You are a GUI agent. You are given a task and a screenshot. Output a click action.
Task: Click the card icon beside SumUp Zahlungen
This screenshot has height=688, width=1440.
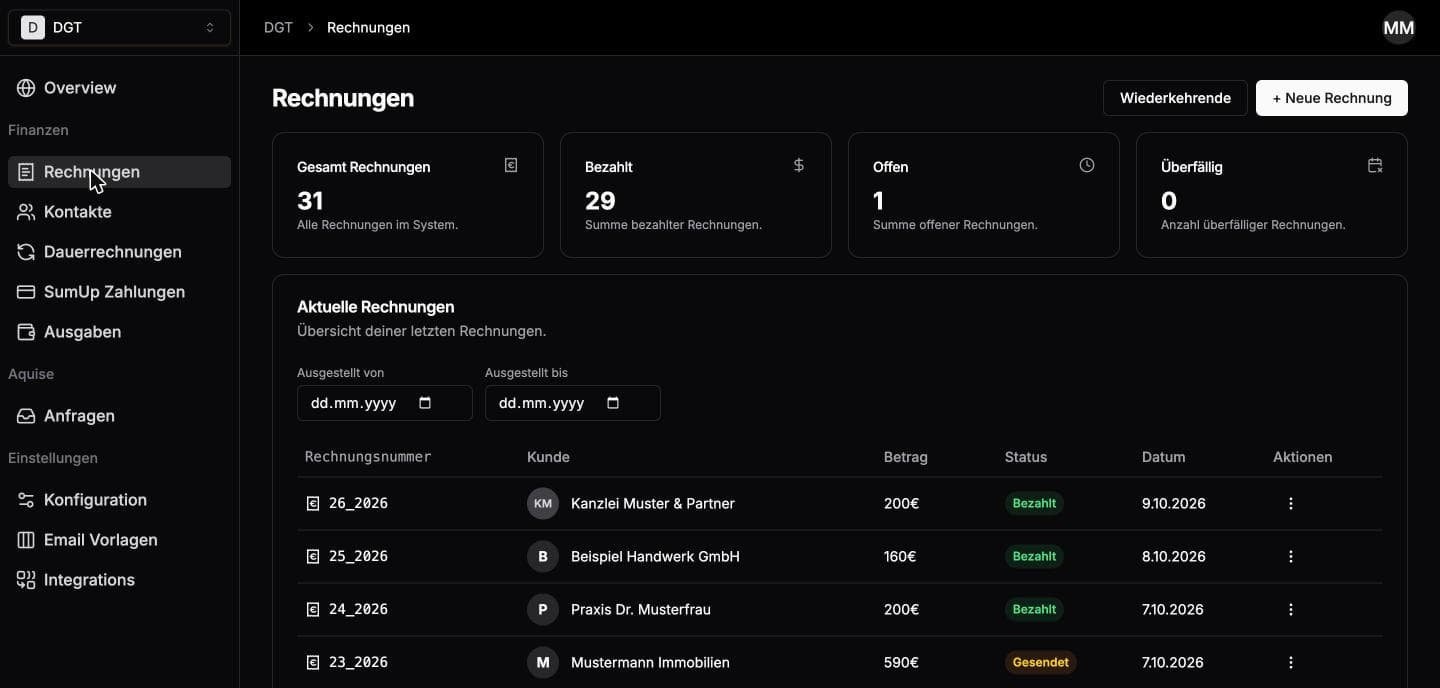(26, 292)
